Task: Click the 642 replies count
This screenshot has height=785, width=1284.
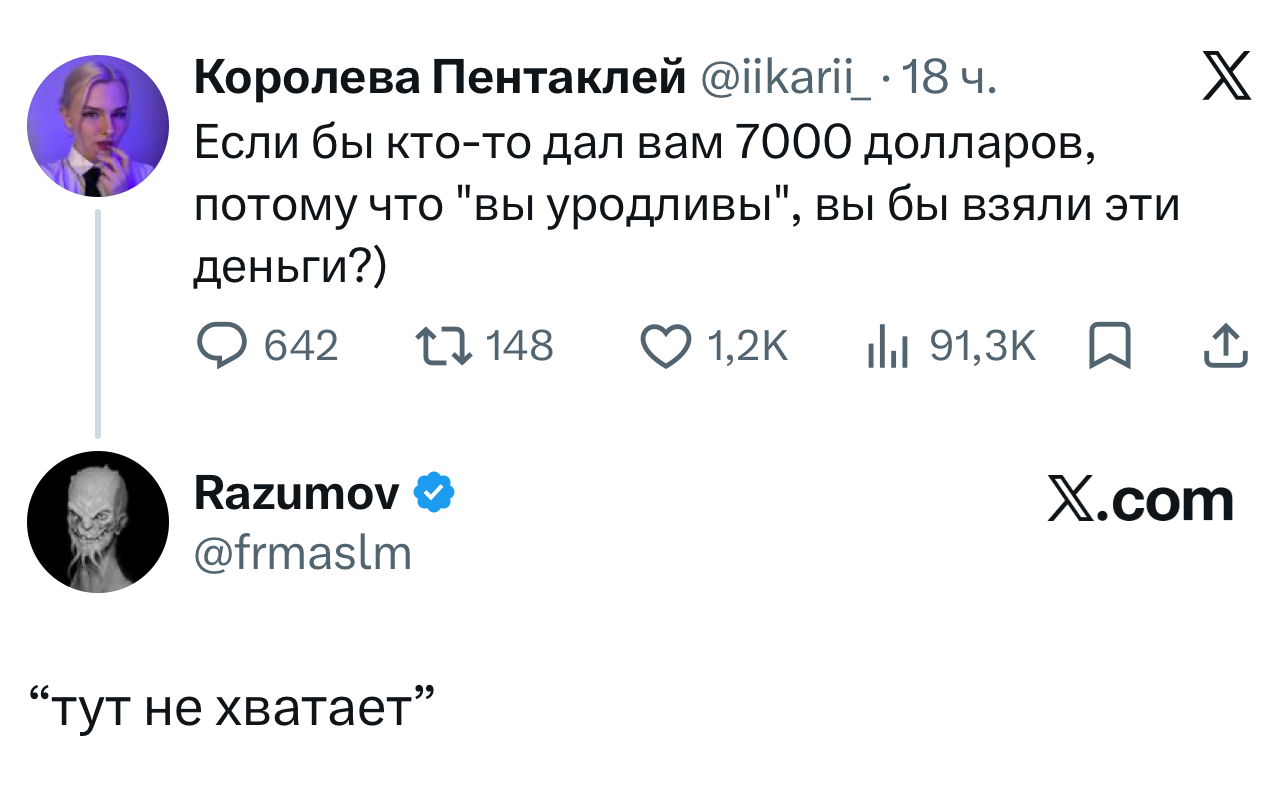Action: (x=300, y=346)
